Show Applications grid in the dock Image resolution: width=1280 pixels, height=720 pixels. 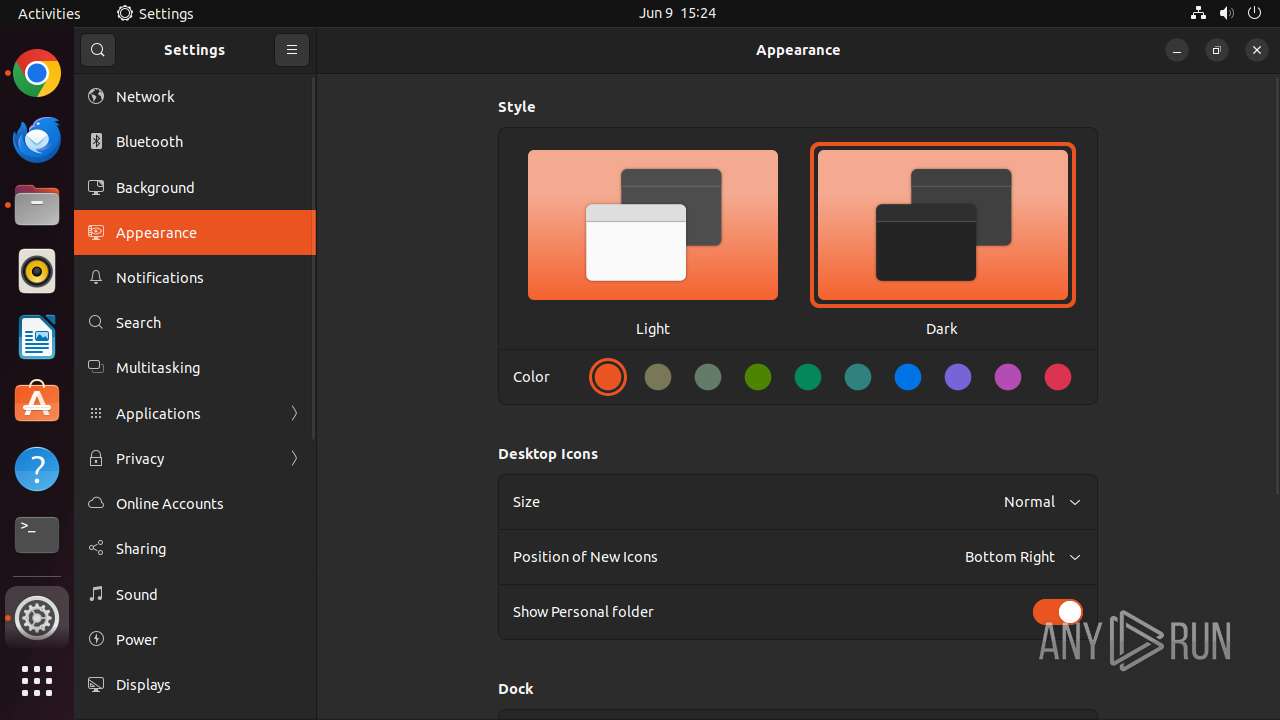[37, 681]
